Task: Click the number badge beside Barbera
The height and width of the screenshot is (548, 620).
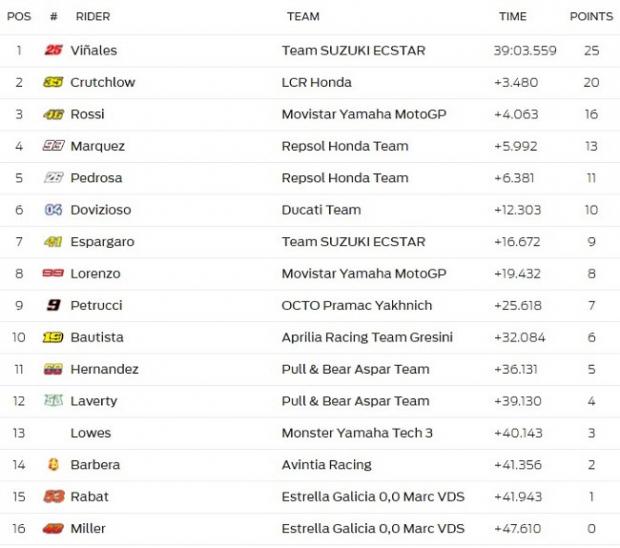Action: [x=54, y=464]
